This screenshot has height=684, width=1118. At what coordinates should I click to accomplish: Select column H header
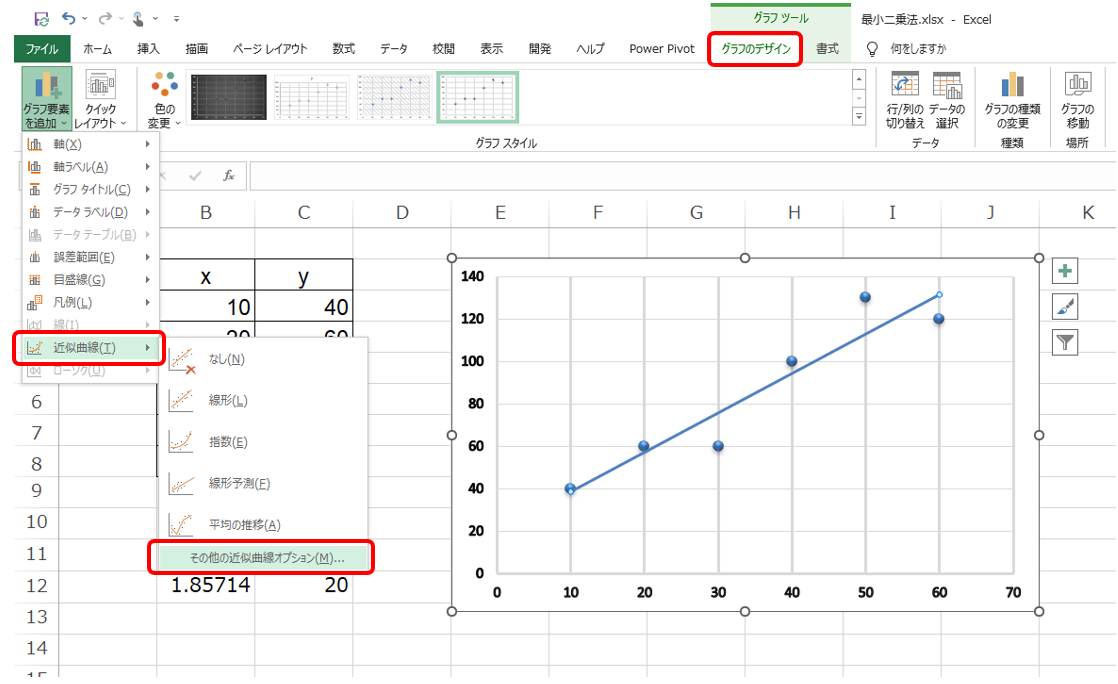tap(794, 213)
